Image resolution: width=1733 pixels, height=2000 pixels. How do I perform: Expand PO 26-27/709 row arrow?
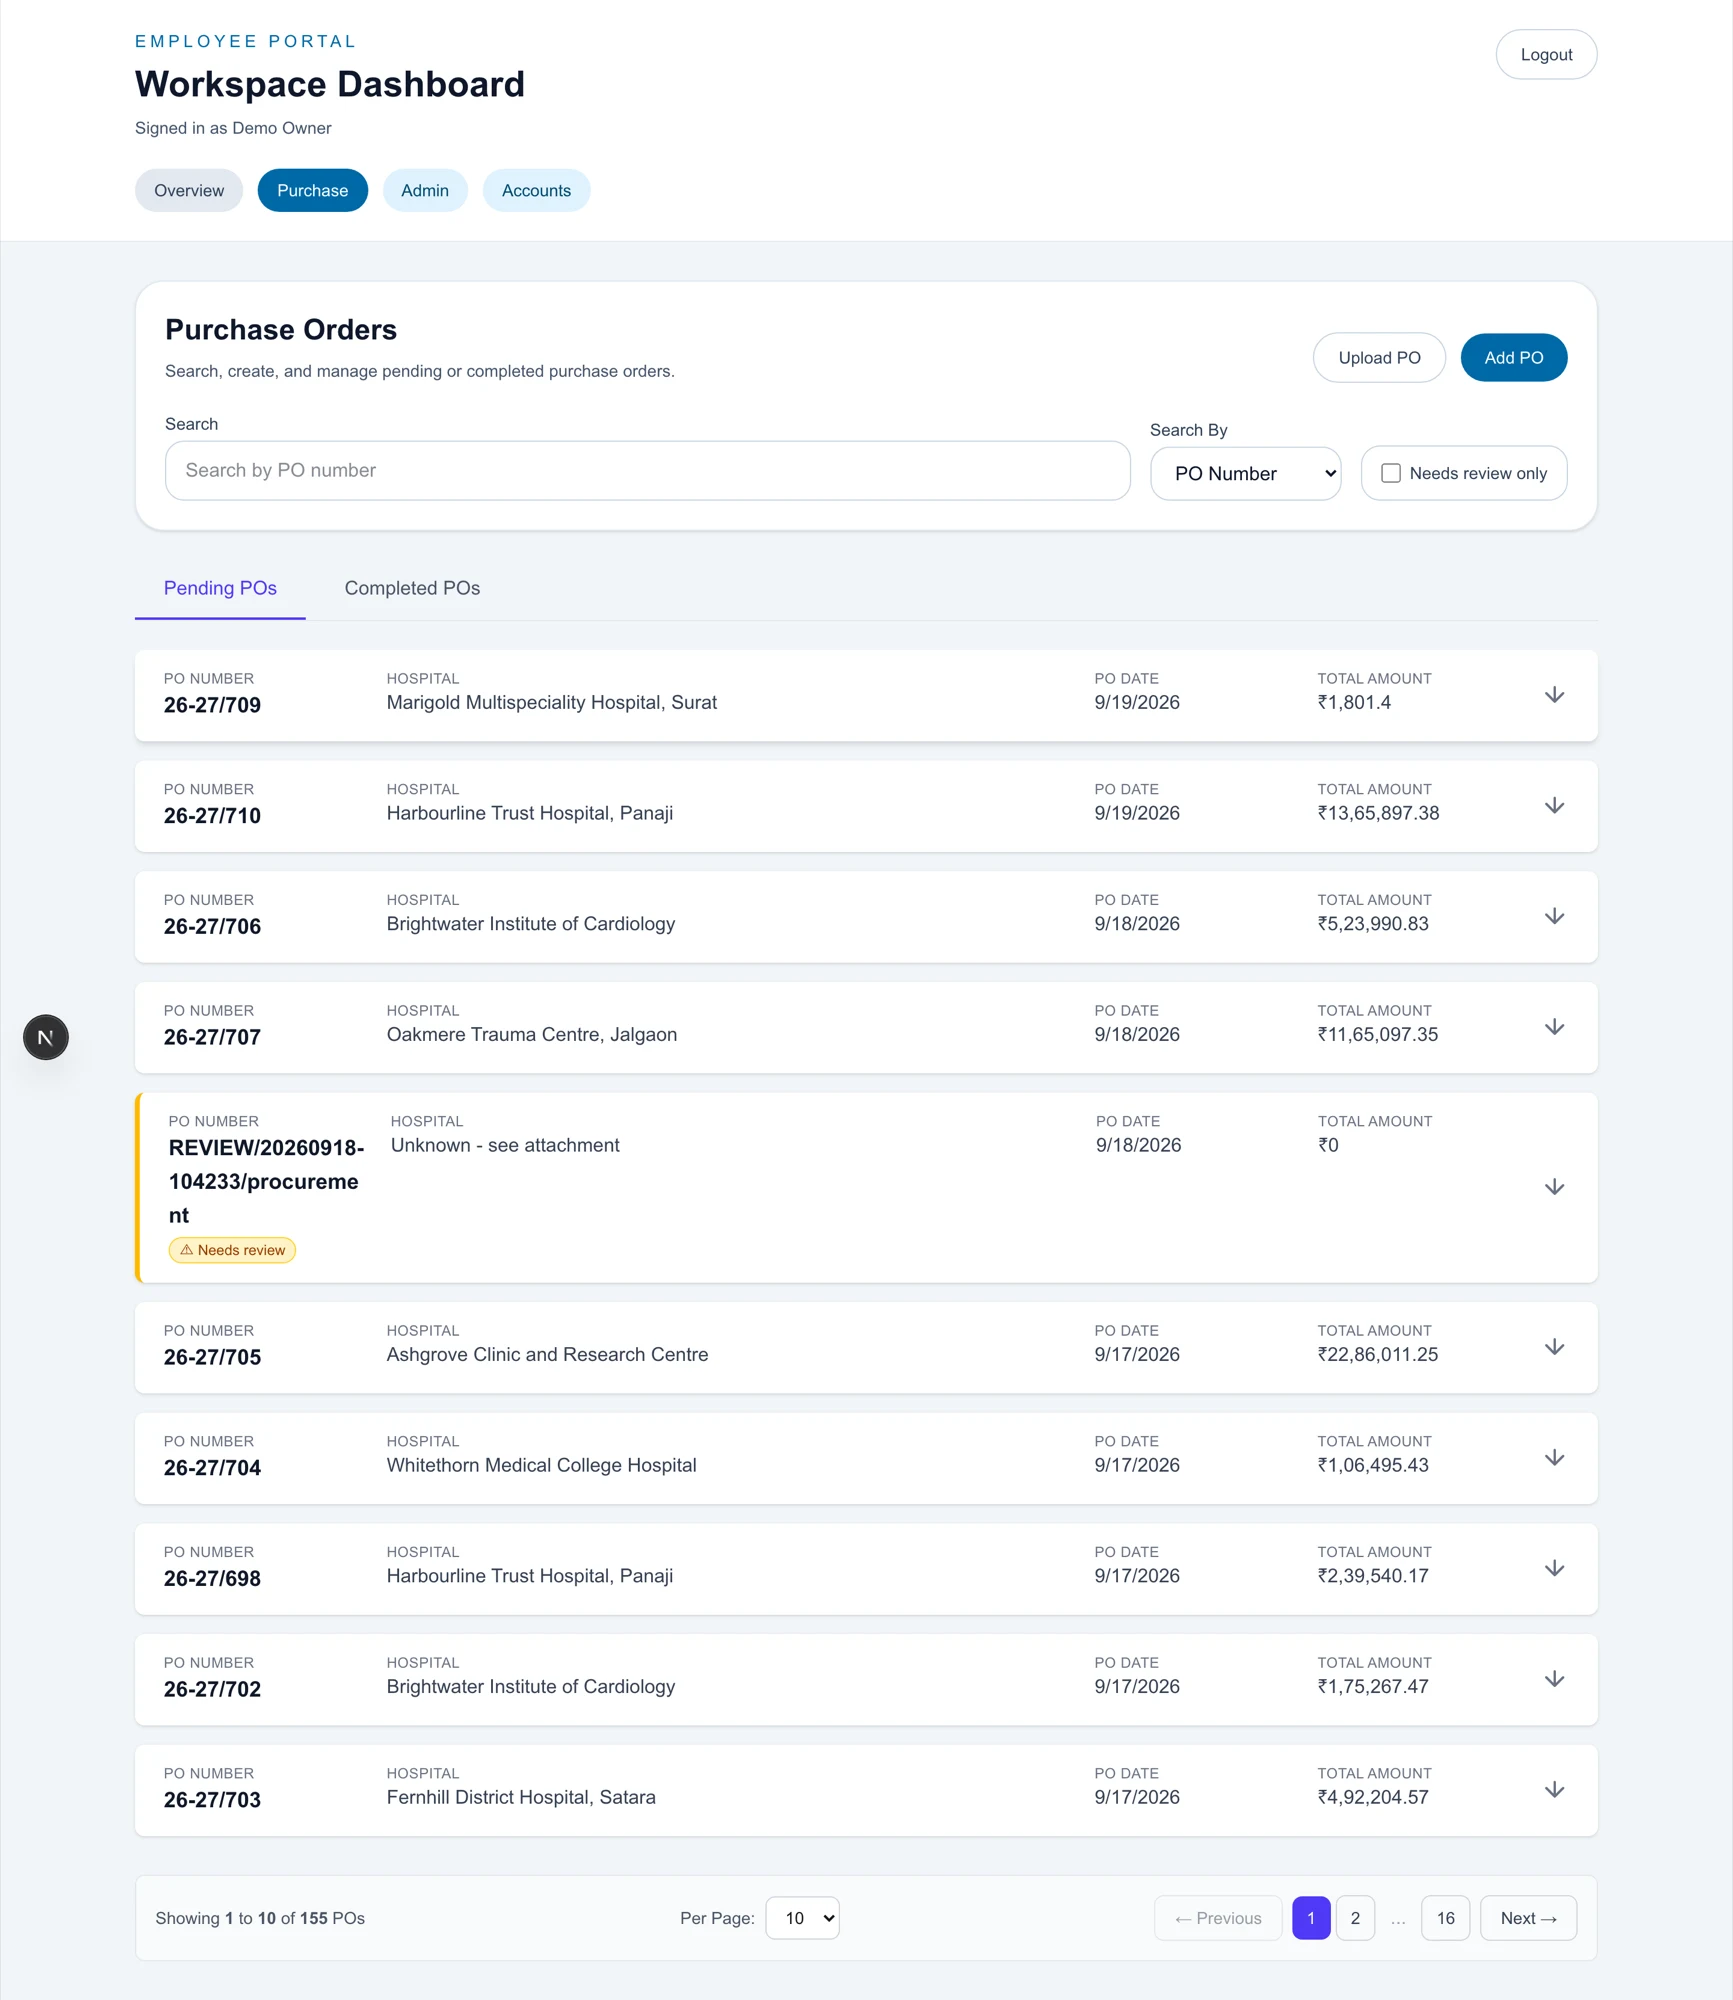1554,695
